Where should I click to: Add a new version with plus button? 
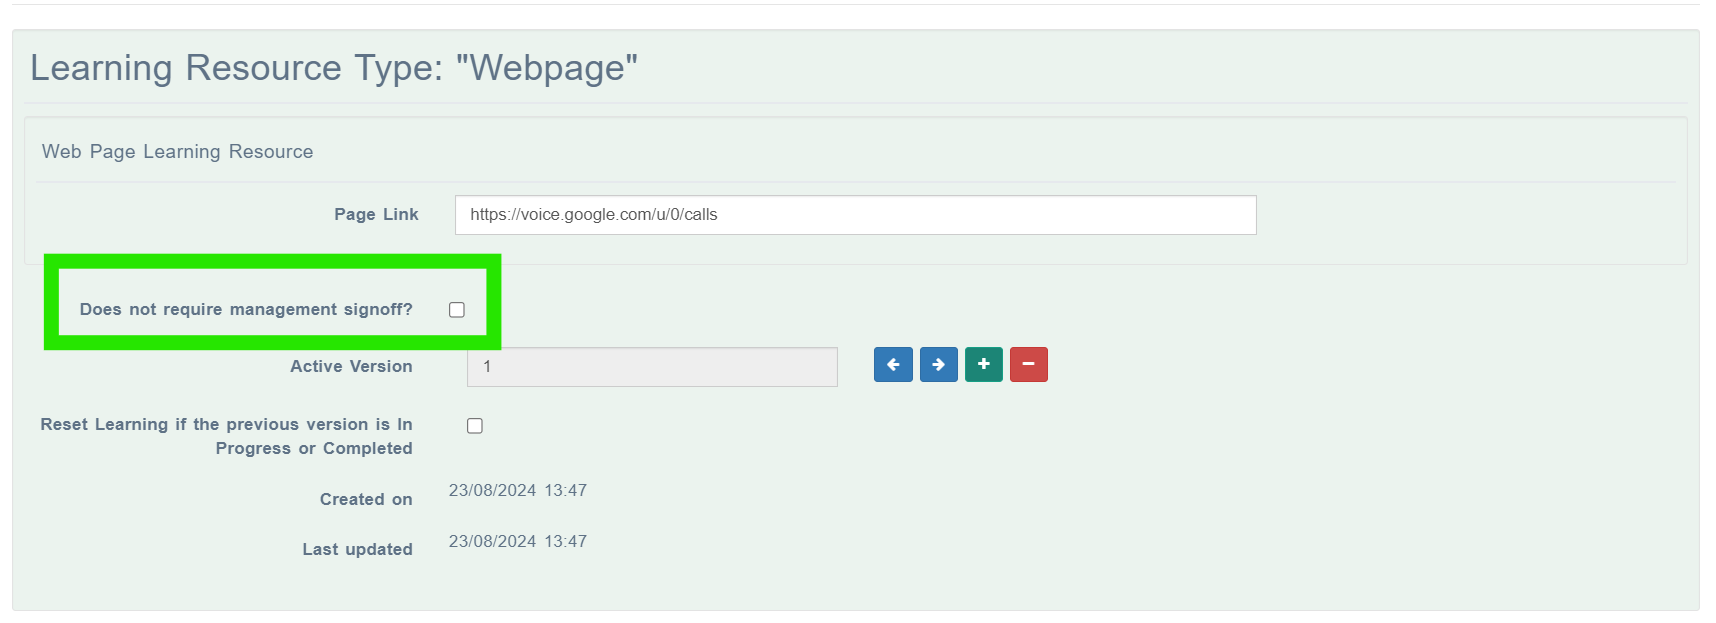coord(984,365)
